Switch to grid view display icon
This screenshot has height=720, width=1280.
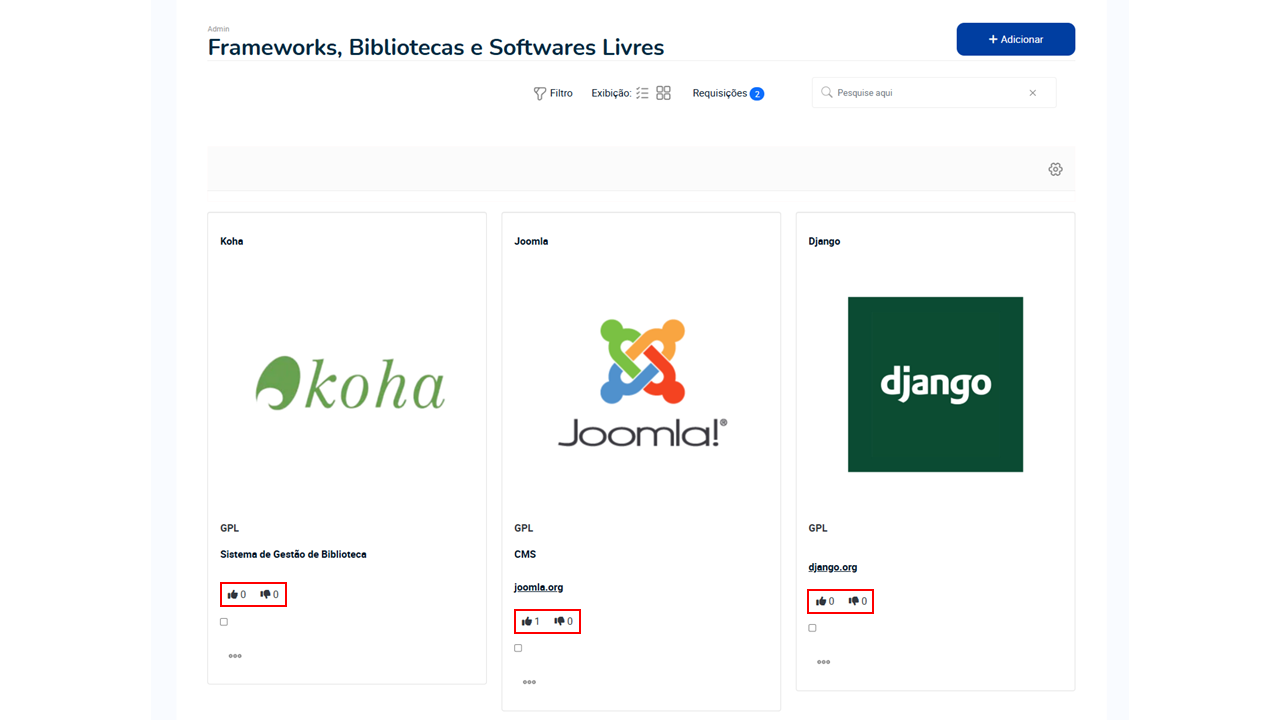pyautogui.click(x=663, y=93)
